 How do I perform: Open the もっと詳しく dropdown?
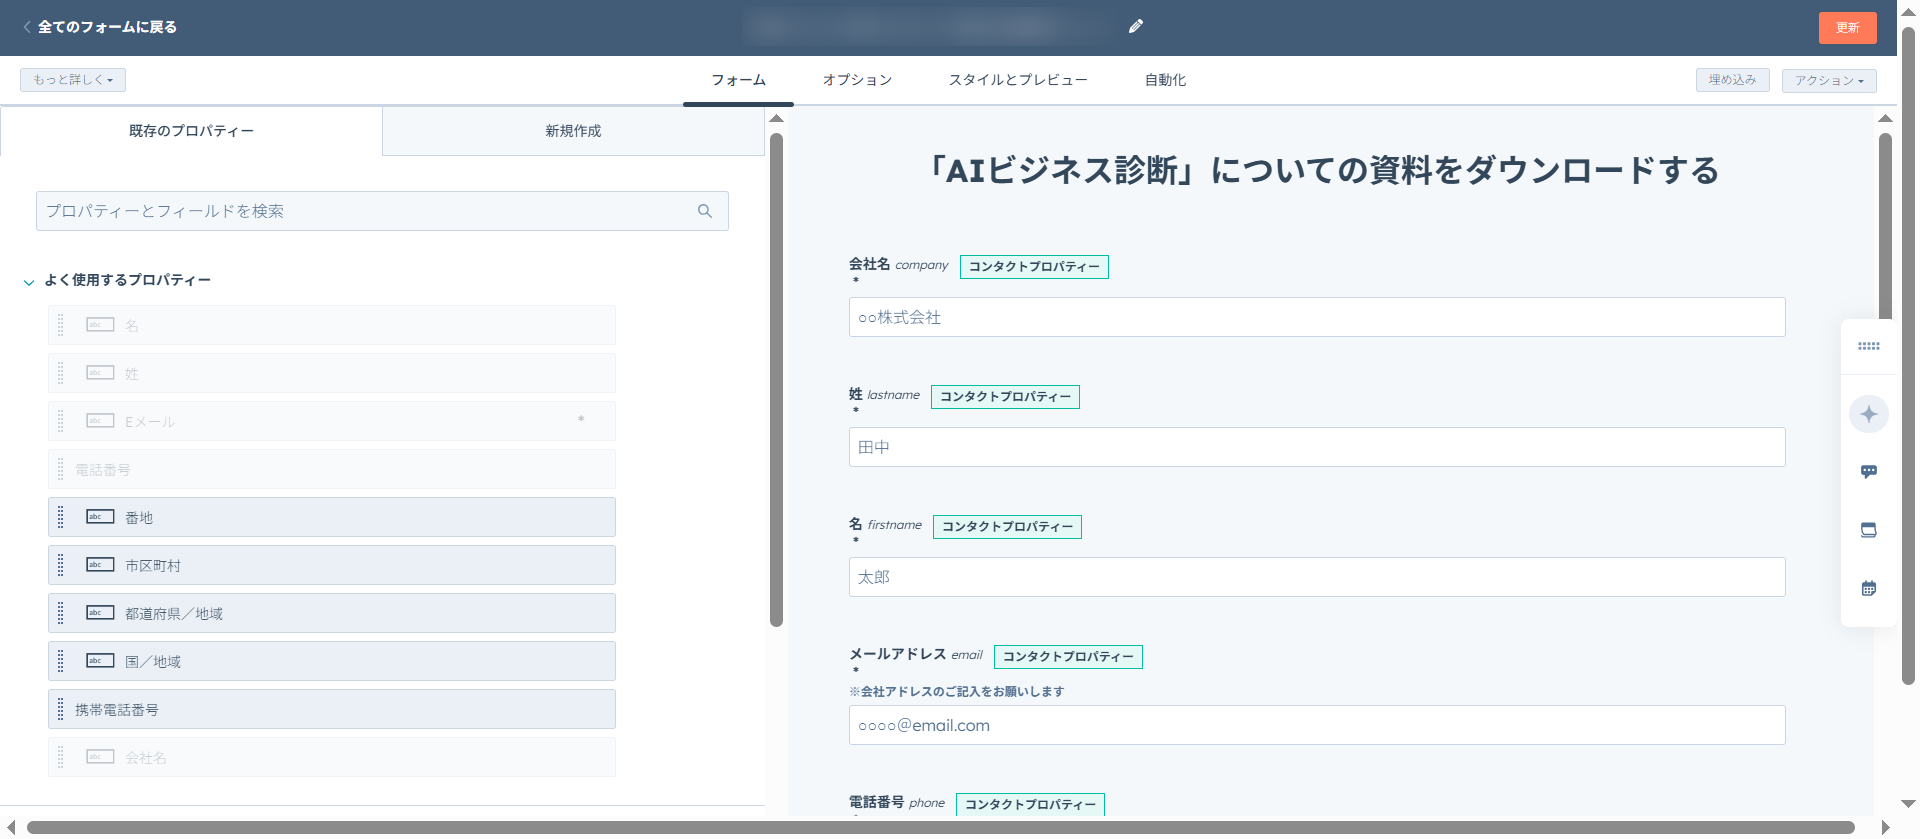pos(73,80)
